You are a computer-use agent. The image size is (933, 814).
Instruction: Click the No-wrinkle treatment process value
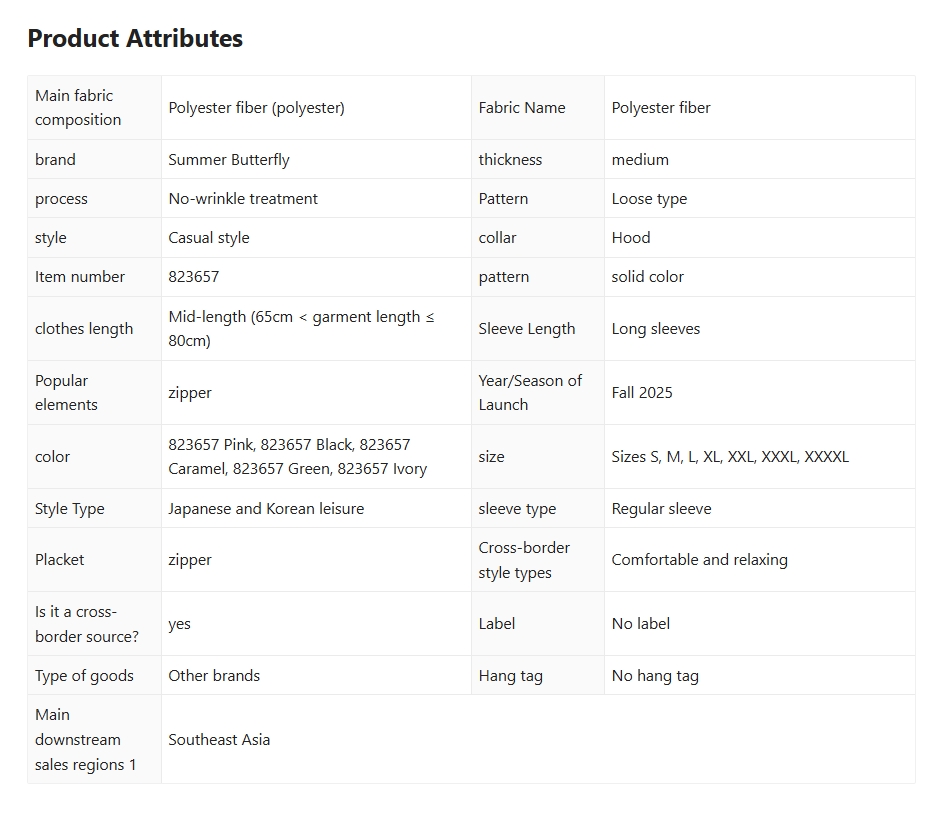click(x=243, y=199)
